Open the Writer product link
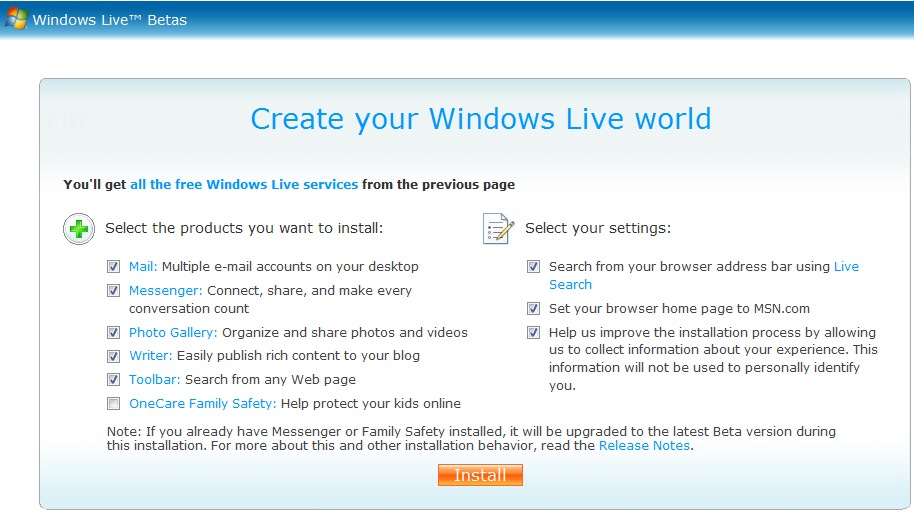Screen dimensions: 914x514 pos(150,355)
